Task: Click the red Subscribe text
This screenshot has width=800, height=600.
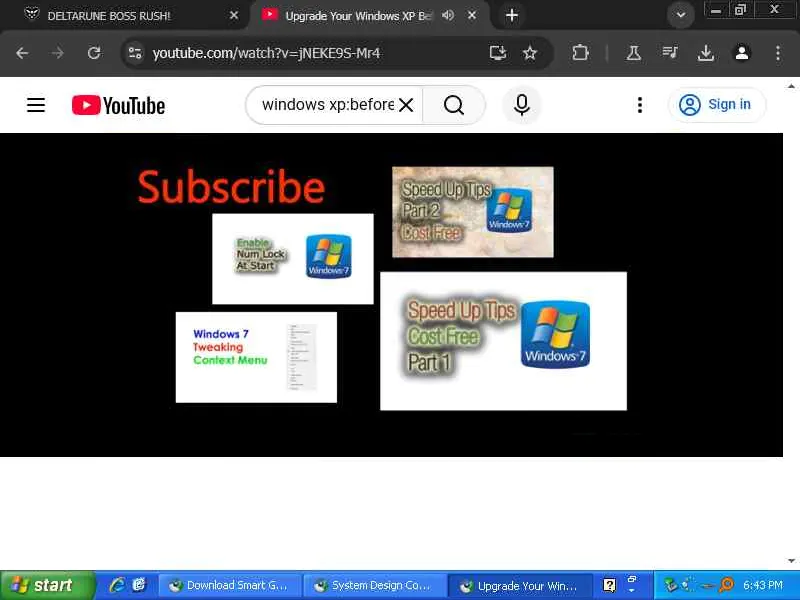Action: pos(231,187)
